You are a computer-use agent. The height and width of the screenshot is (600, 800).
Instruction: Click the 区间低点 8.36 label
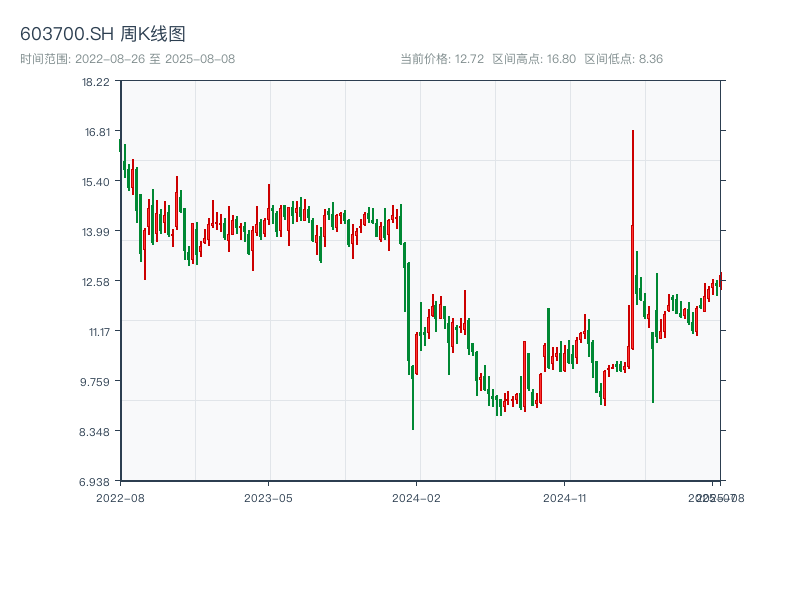[x=624, y=59]
